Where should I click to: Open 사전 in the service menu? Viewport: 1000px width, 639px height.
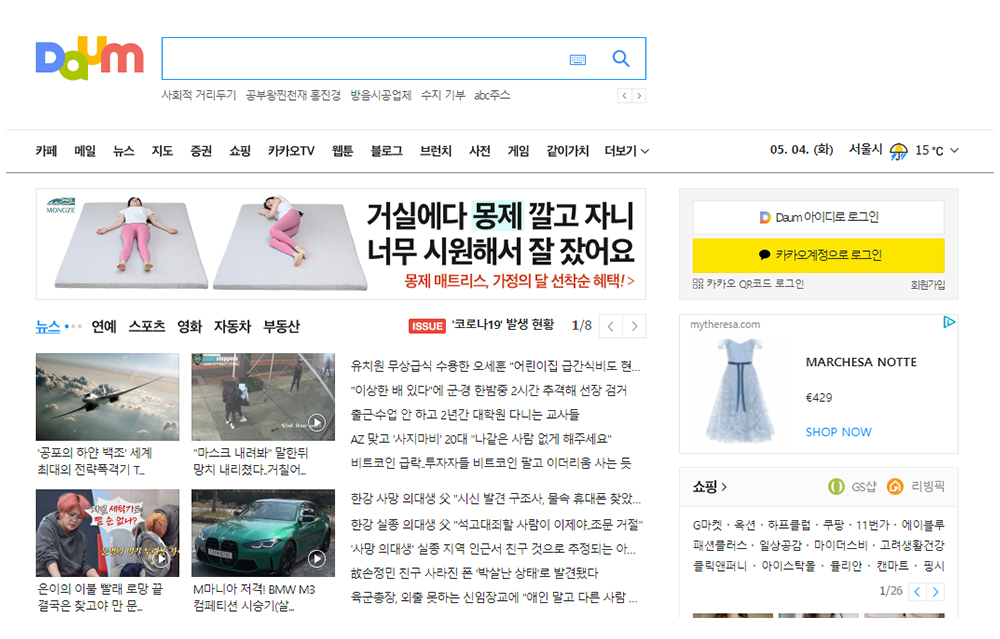[x=480, y=151]
